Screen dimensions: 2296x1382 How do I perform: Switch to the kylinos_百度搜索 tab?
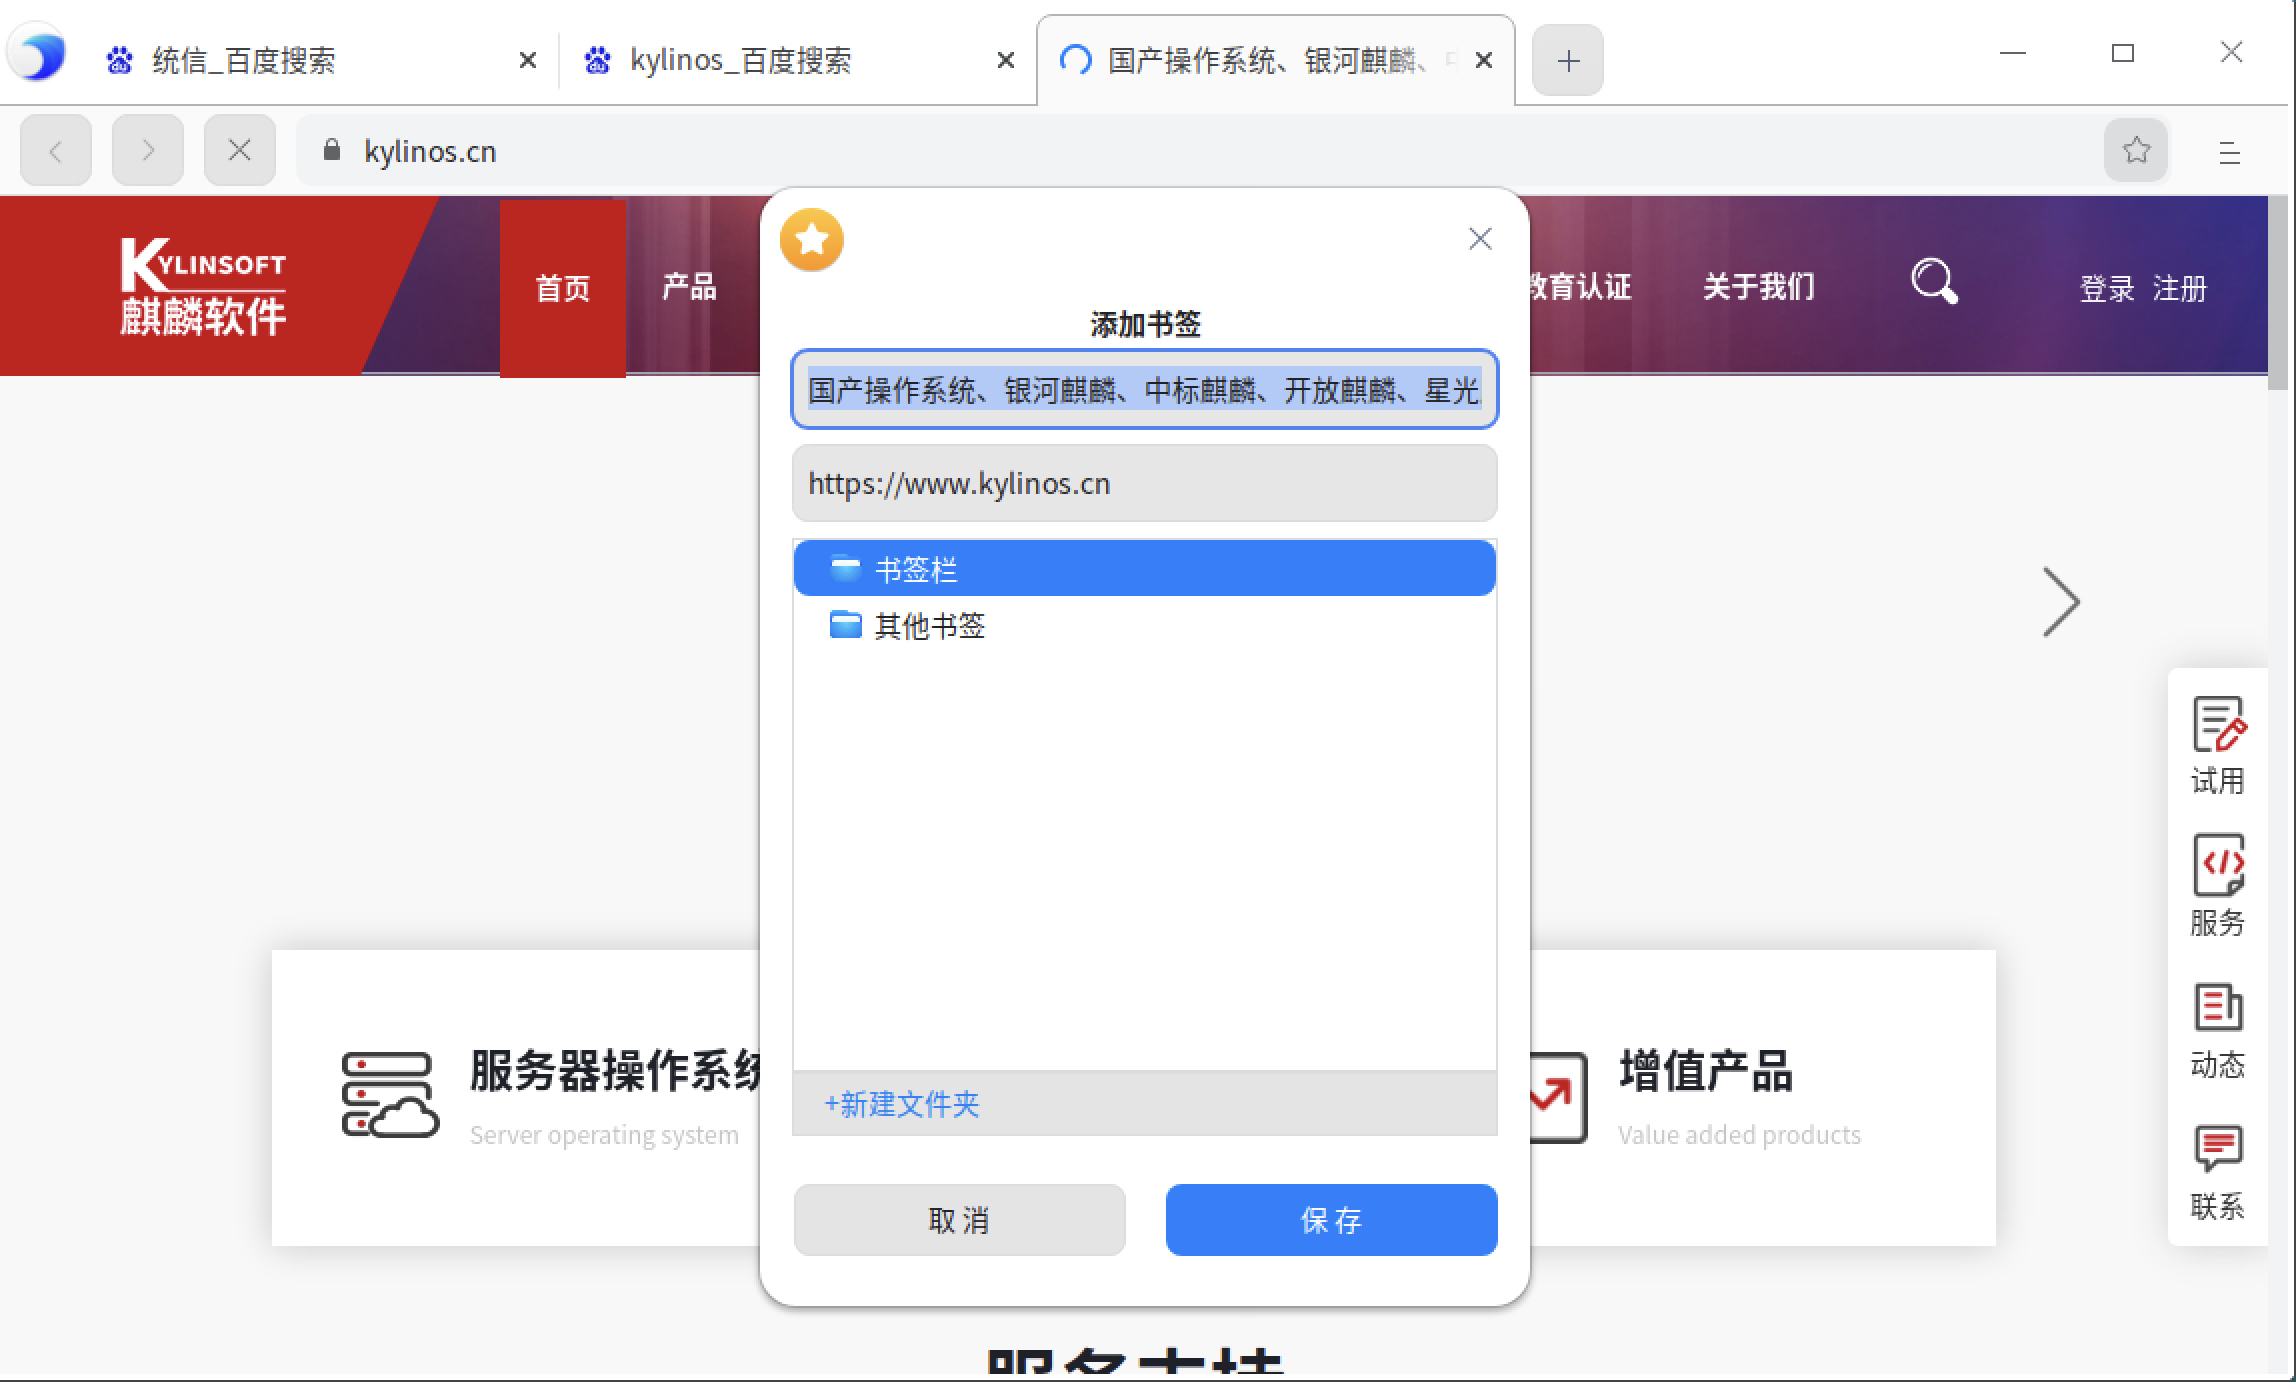(796, 60)
